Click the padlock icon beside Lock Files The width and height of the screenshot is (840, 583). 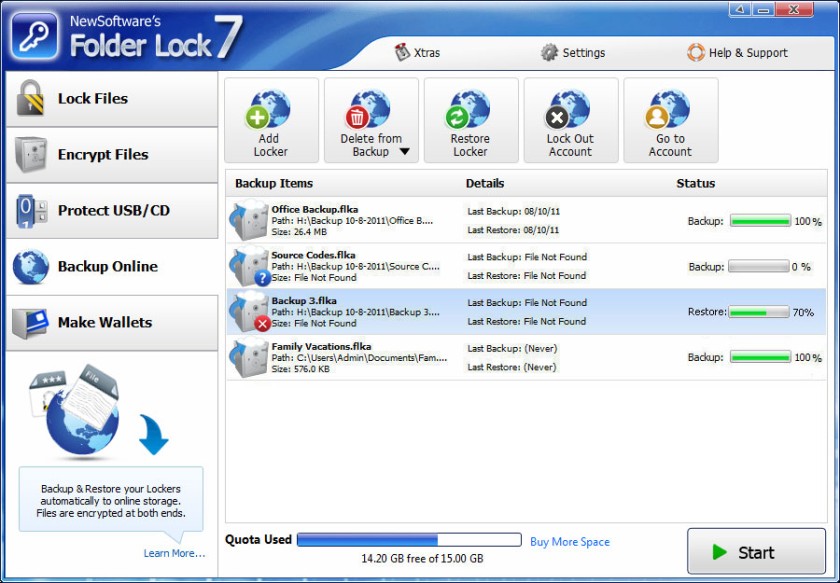pos(30,98)
